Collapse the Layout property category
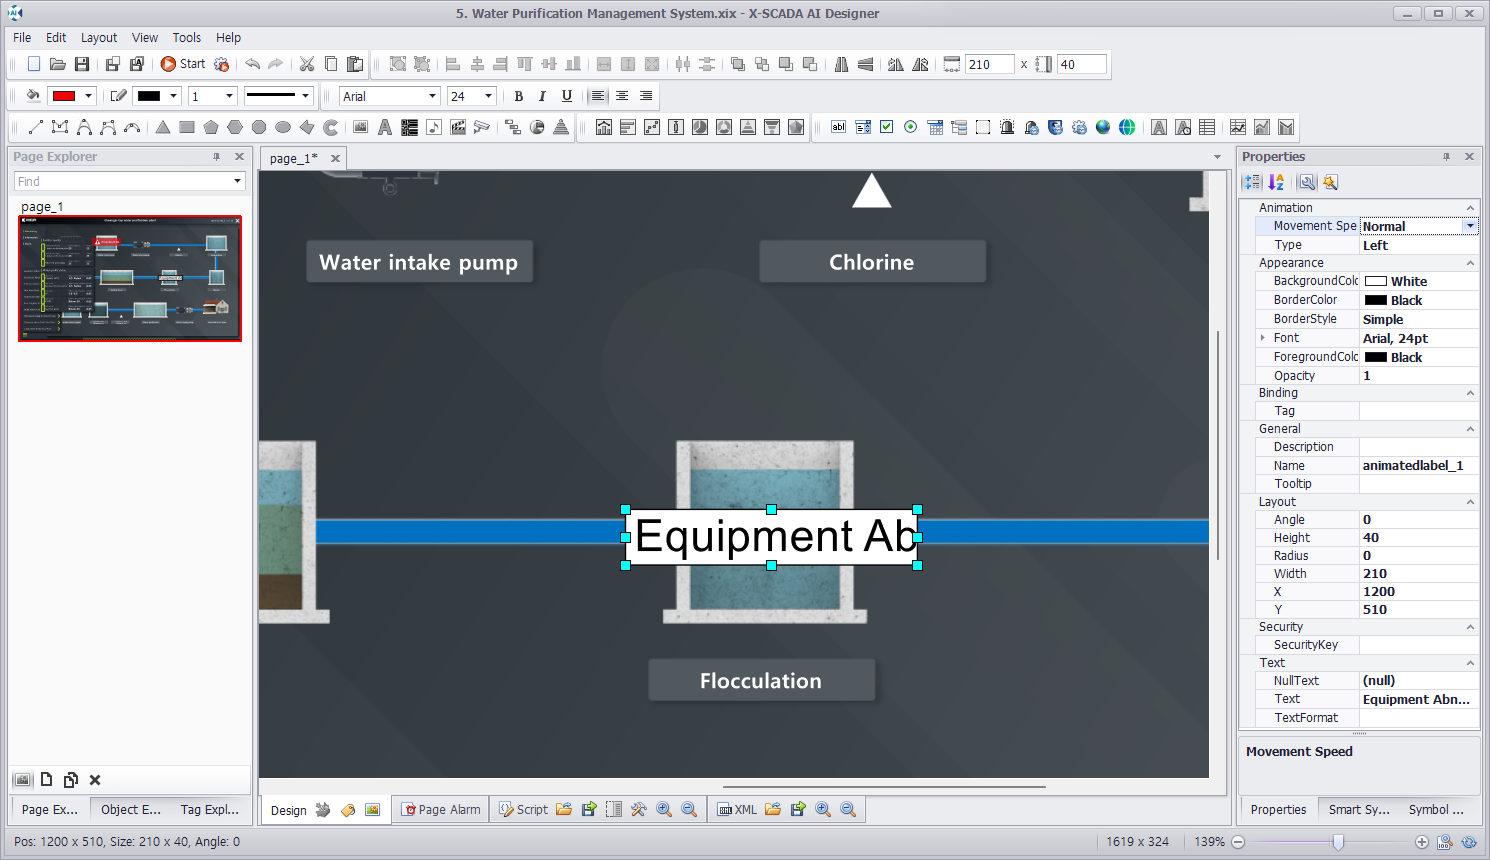The height and width of the screenshot is (860, 1490). click(1470, 502)
